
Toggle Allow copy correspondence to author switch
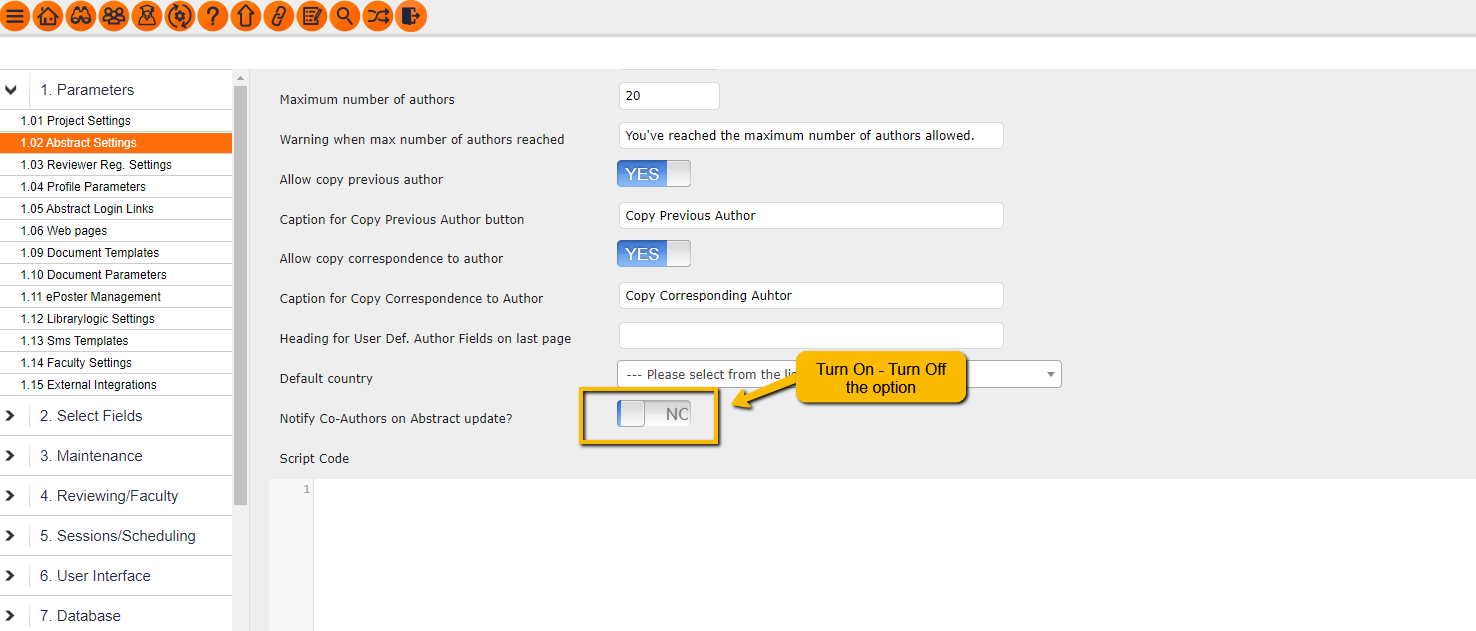pos(654,254)
